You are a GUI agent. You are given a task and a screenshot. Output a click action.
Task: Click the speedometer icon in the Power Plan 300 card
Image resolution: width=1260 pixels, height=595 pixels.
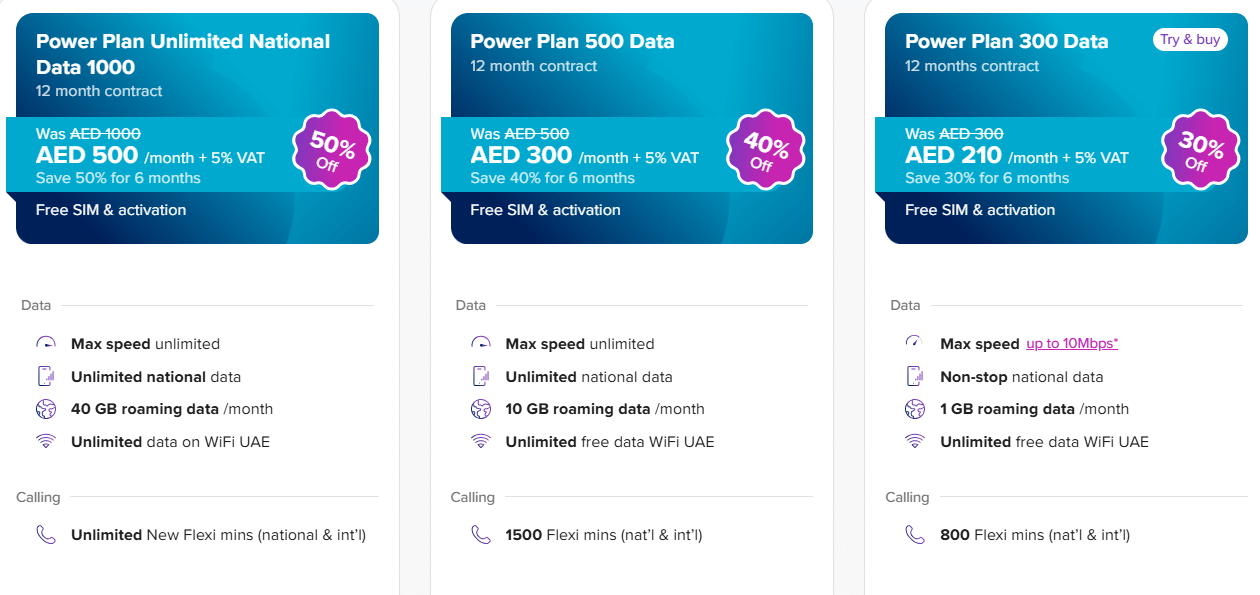(x=914, y=343)
